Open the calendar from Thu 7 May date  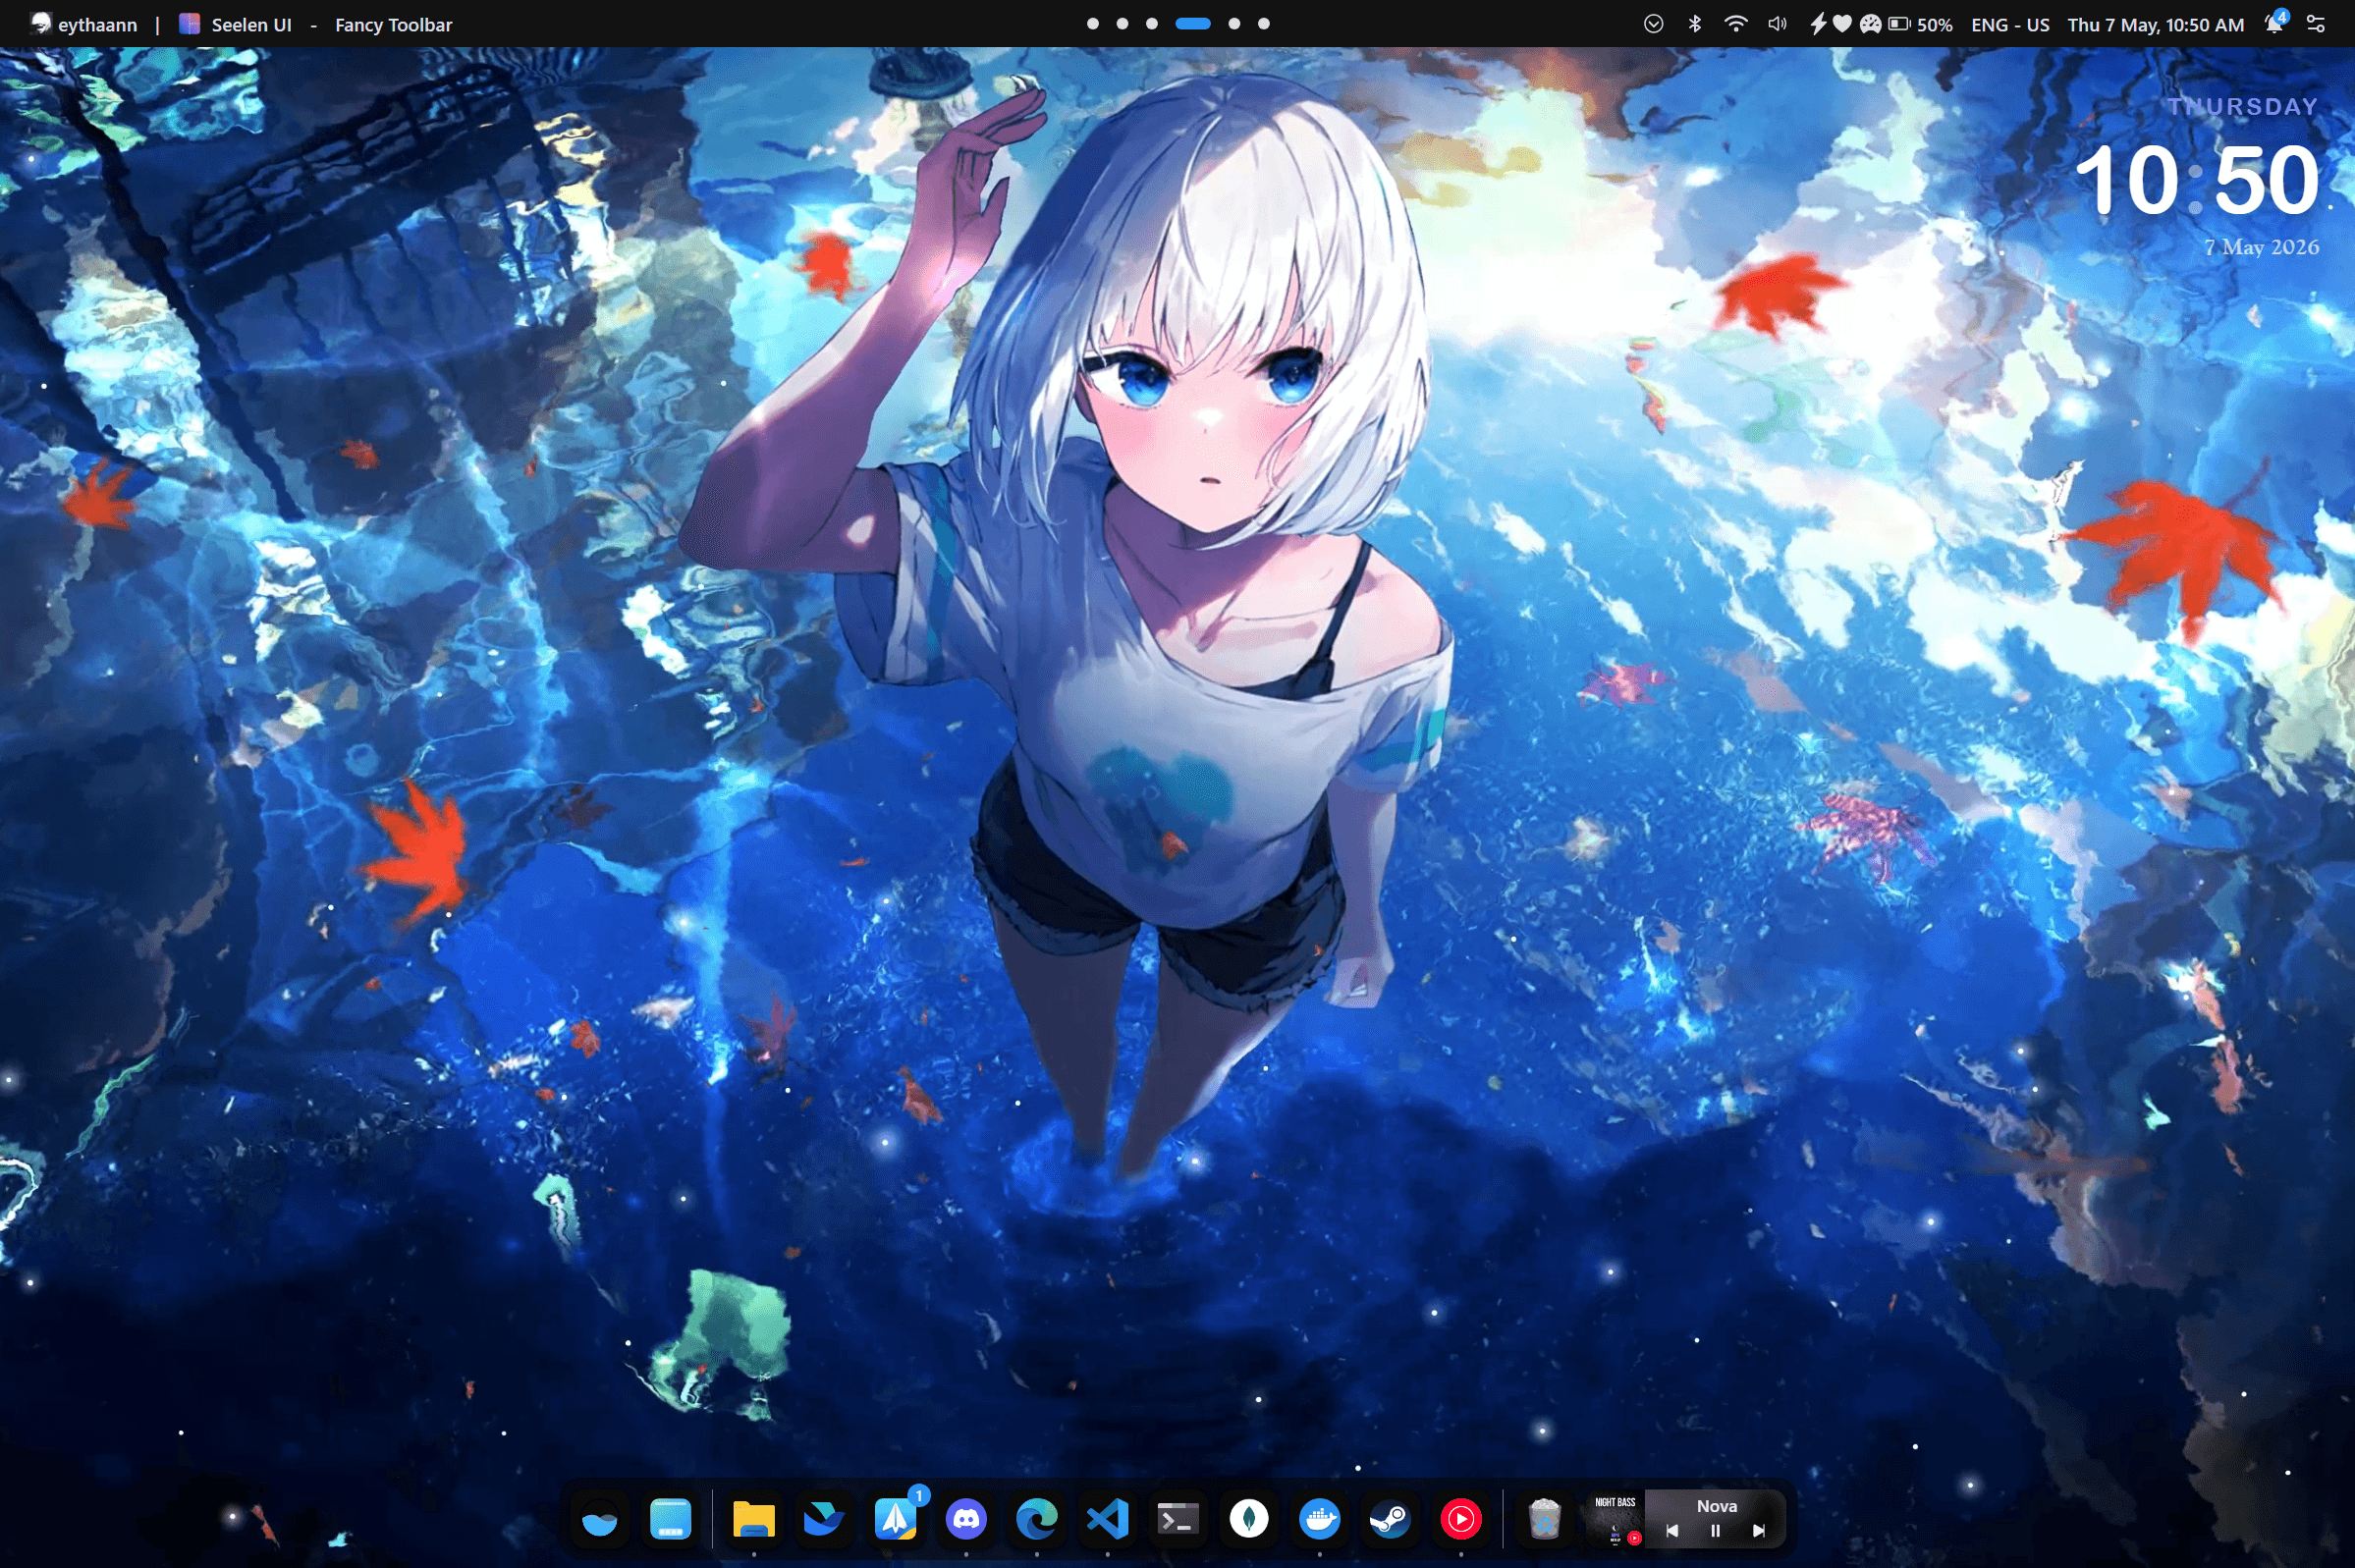[x=2156, y=24]
